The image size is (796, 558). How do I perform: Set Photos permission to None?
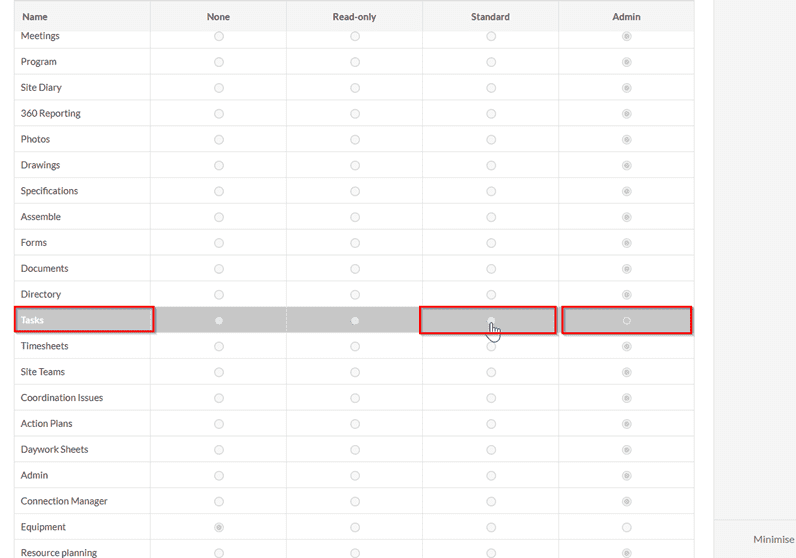219,140
